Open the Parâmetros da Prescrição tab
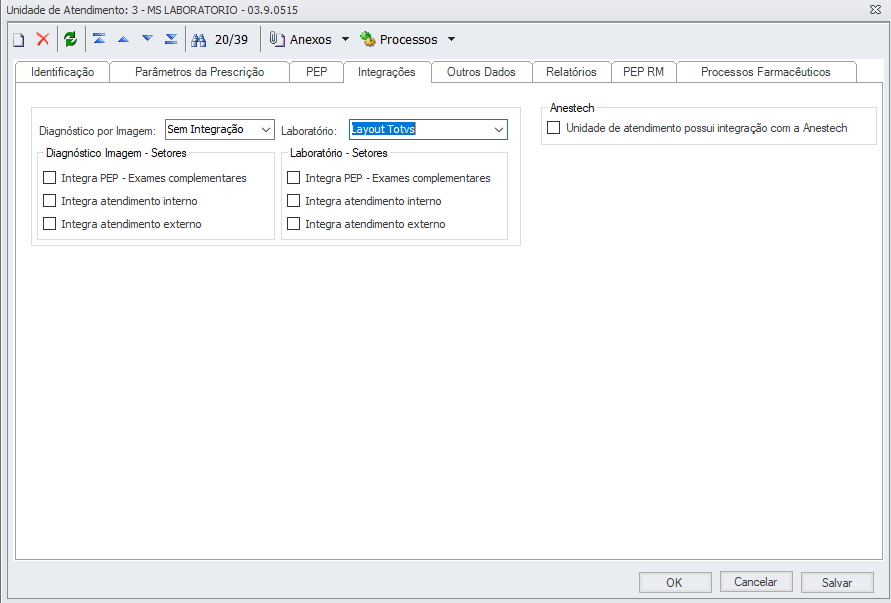The height and width of the screenshot is (603, 891). [x=199, y=72]
